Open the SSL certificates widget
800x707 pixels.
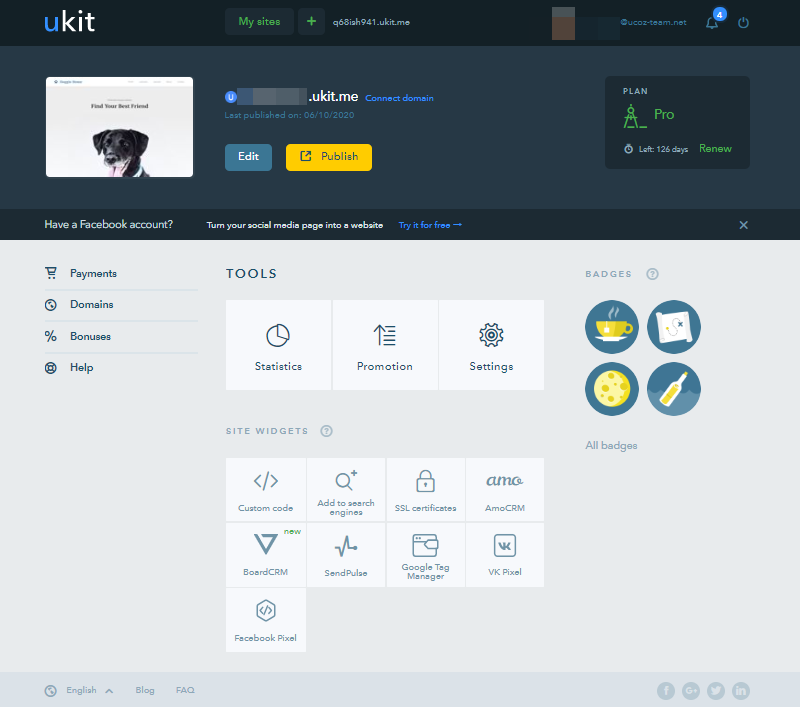[x=425, y=489]
